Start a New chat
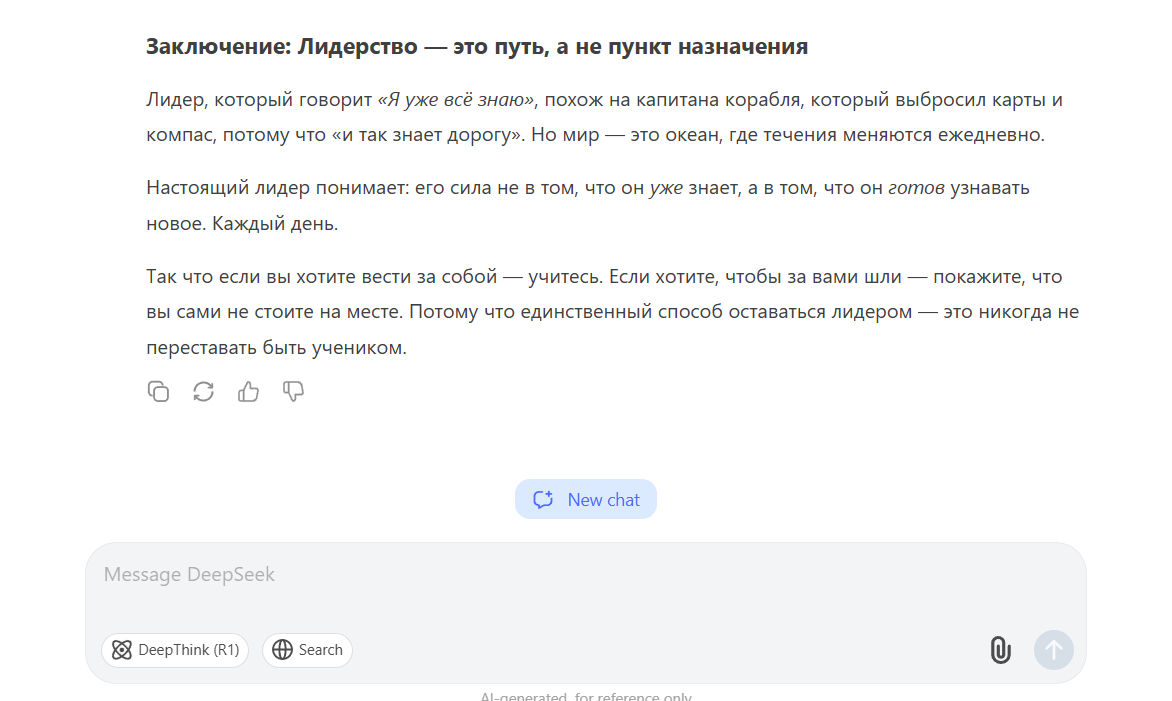This screenshot has width=1172, height=701. [x=586, y=499]
